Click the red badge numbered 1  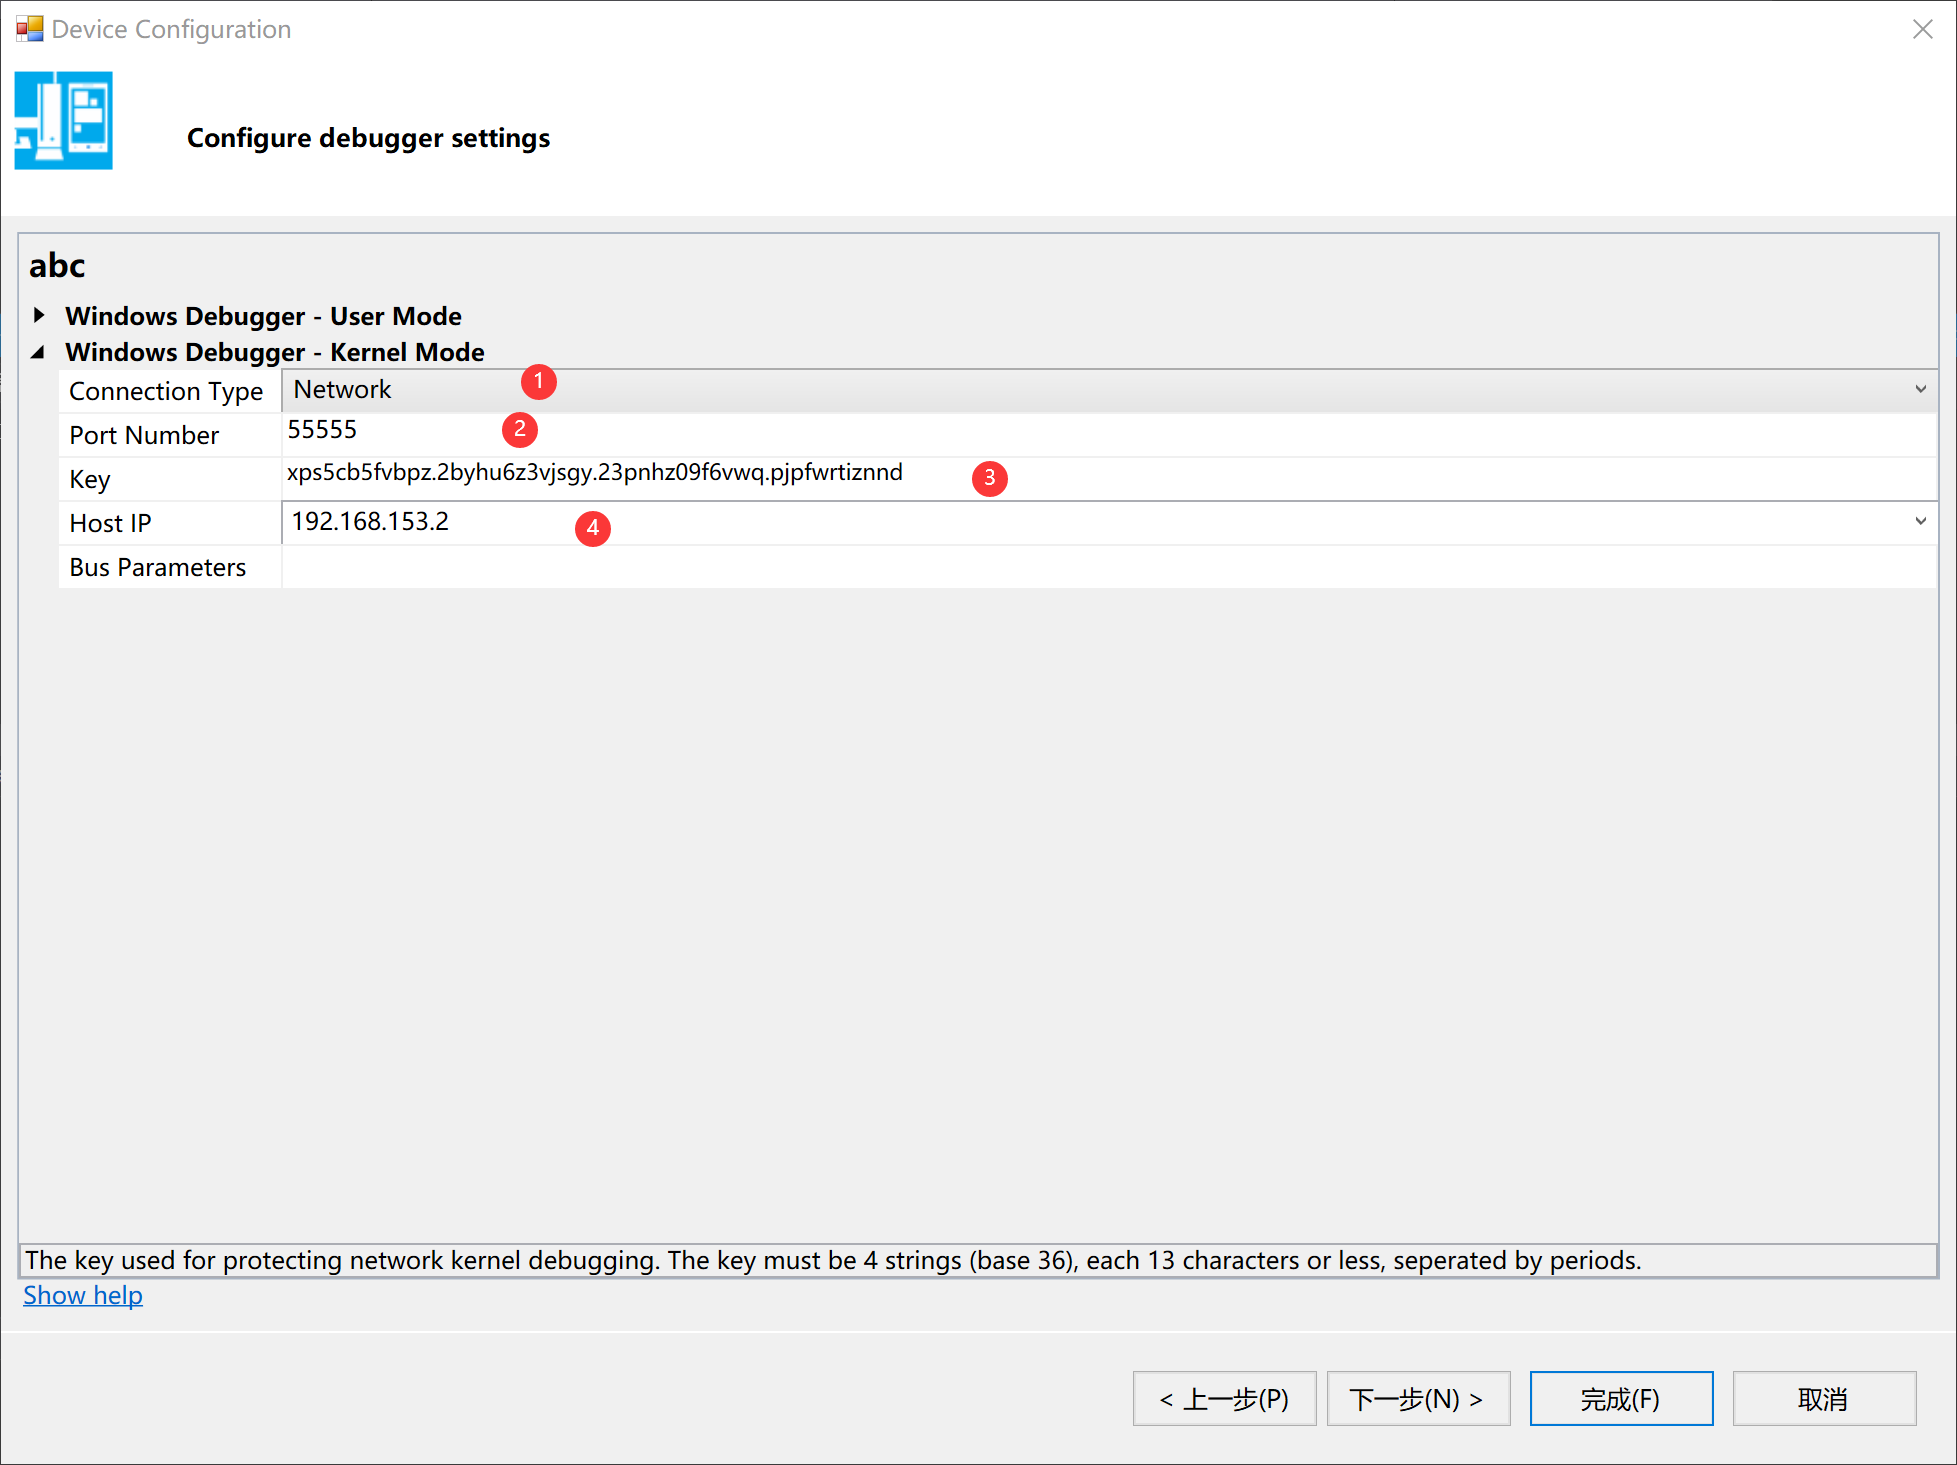tap(537, 382)
